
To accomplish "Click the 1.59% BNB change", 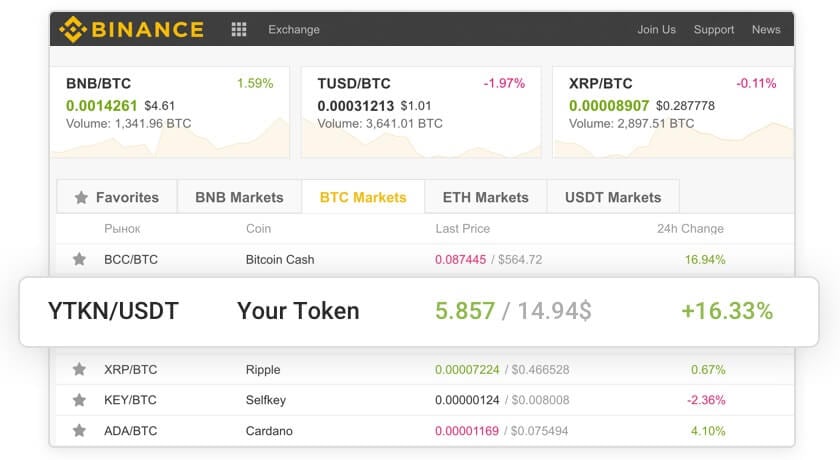I will coord(255,83).
